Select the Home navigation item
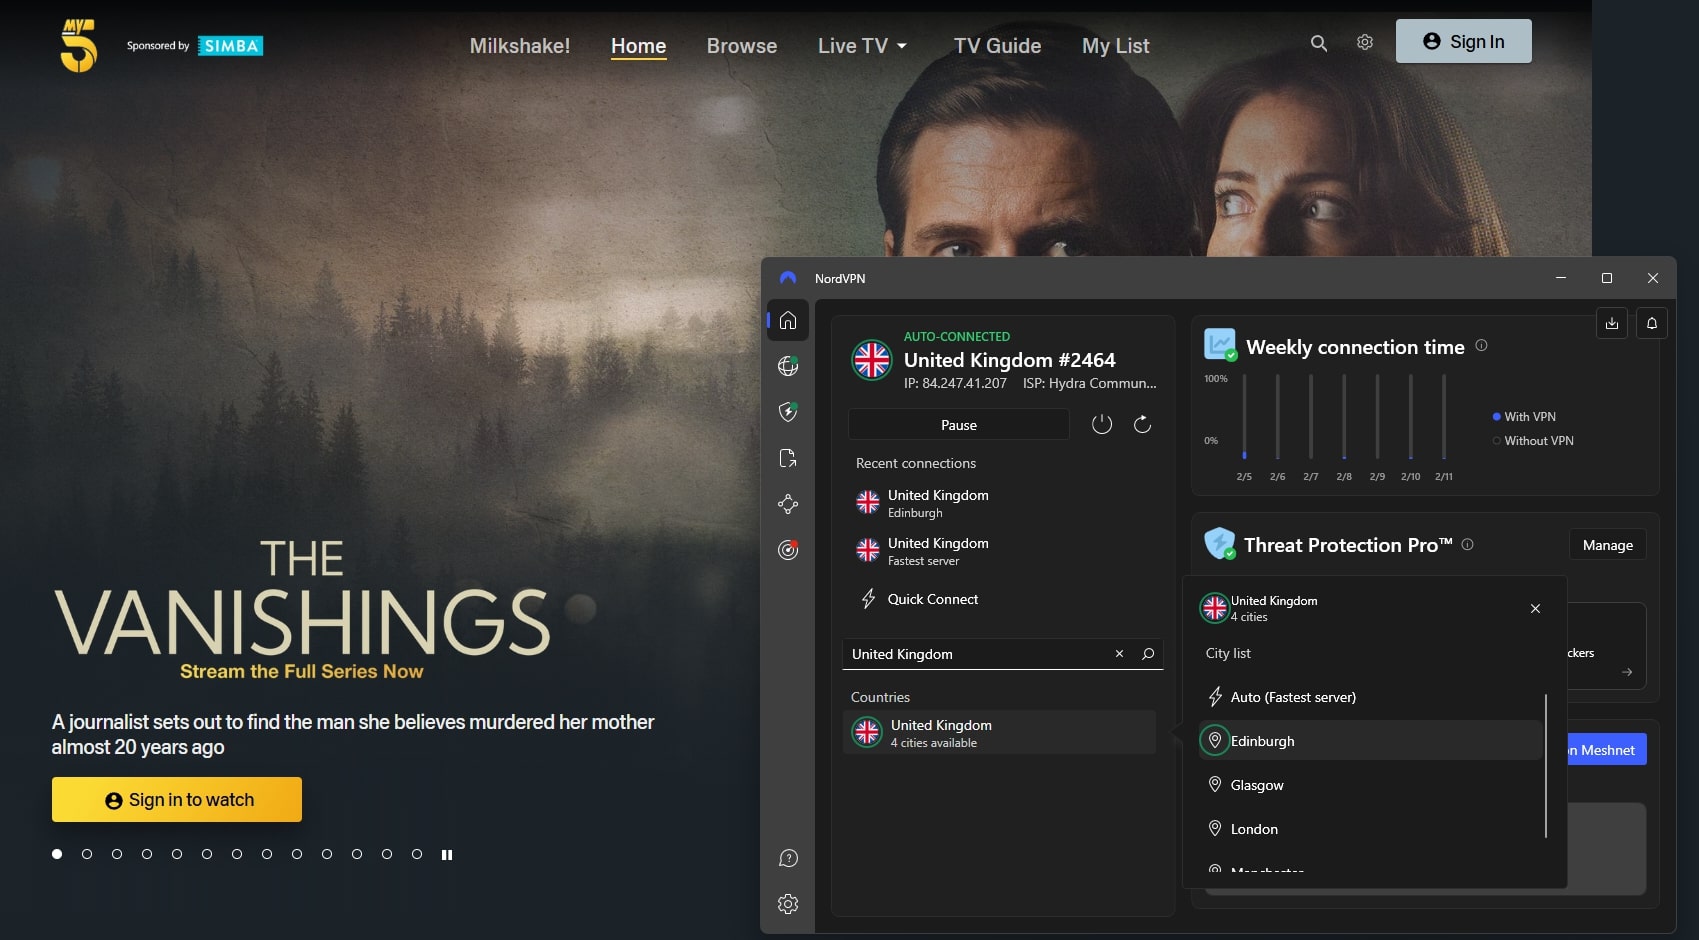 click(x=639, y=46)
